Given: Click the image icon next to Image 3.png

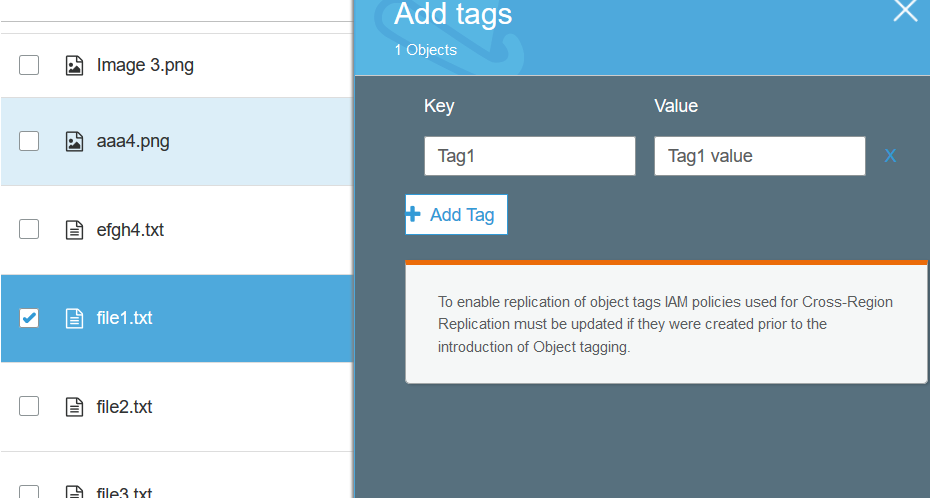Looking at the screenshot, I should point(74,66).
